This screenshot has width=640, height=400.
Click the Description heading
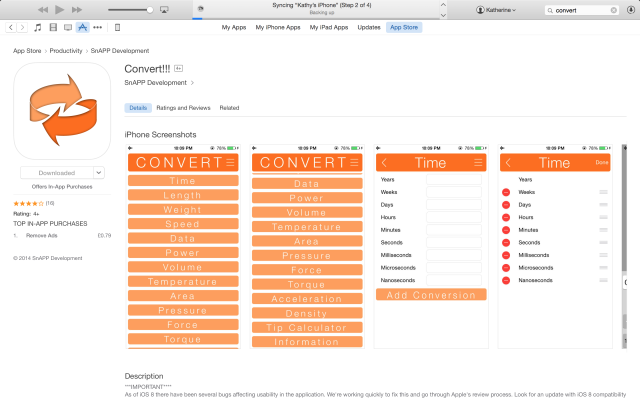point(144,376)
